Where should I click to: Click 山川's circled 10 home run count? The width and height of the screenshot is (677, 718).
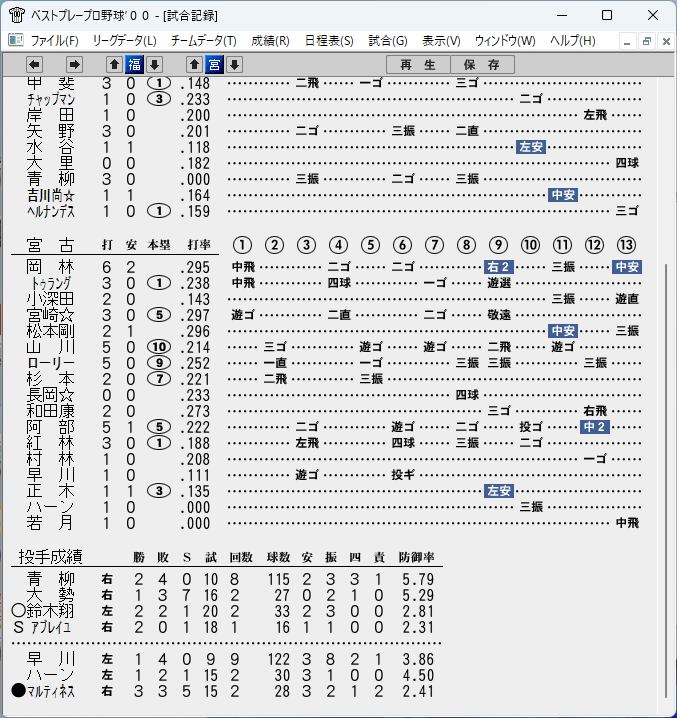(159, 347)
